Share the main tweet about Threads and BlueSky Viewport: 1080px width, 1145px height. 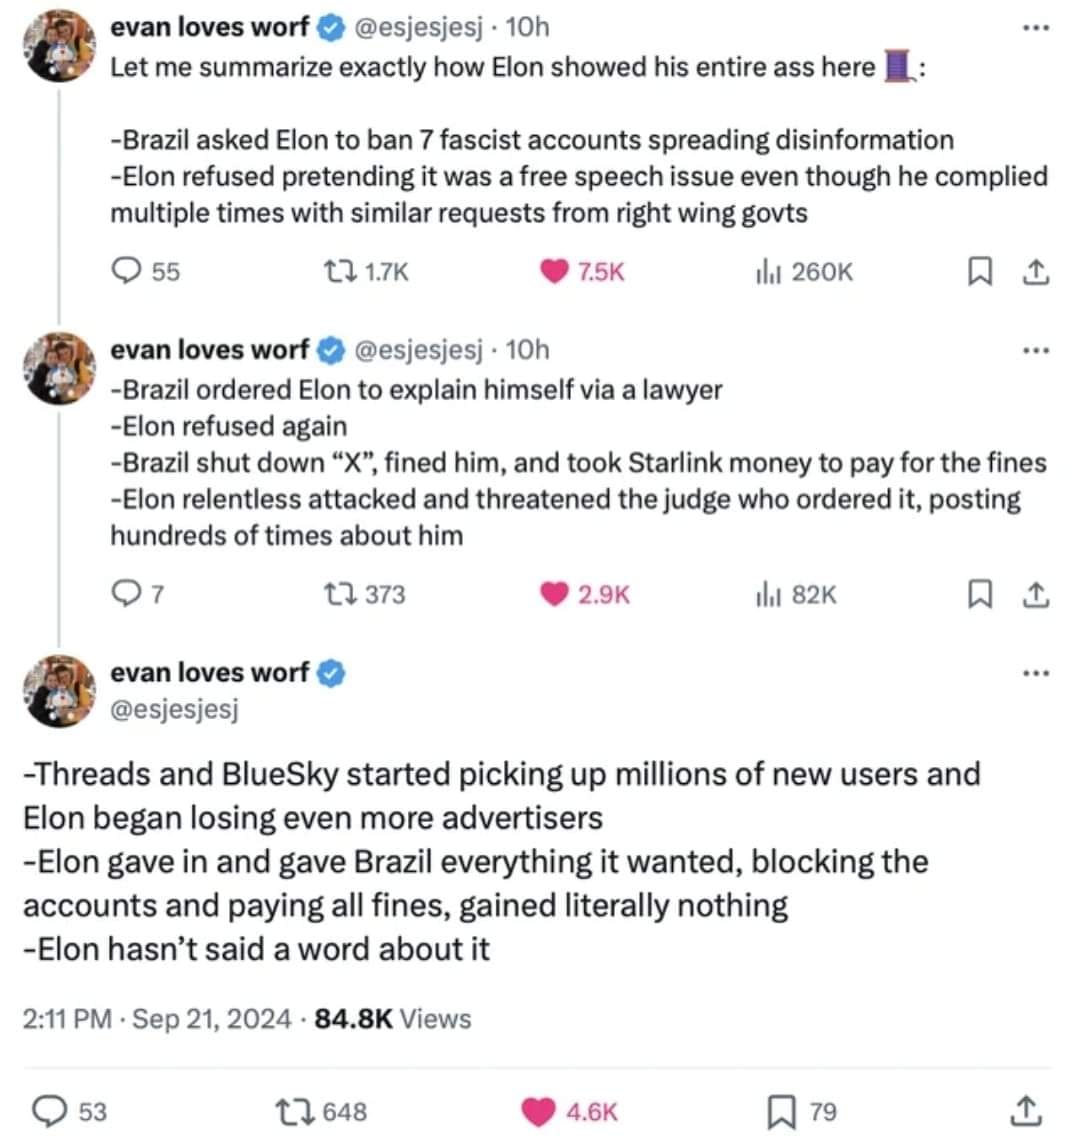click(x=1026, y=1111)
